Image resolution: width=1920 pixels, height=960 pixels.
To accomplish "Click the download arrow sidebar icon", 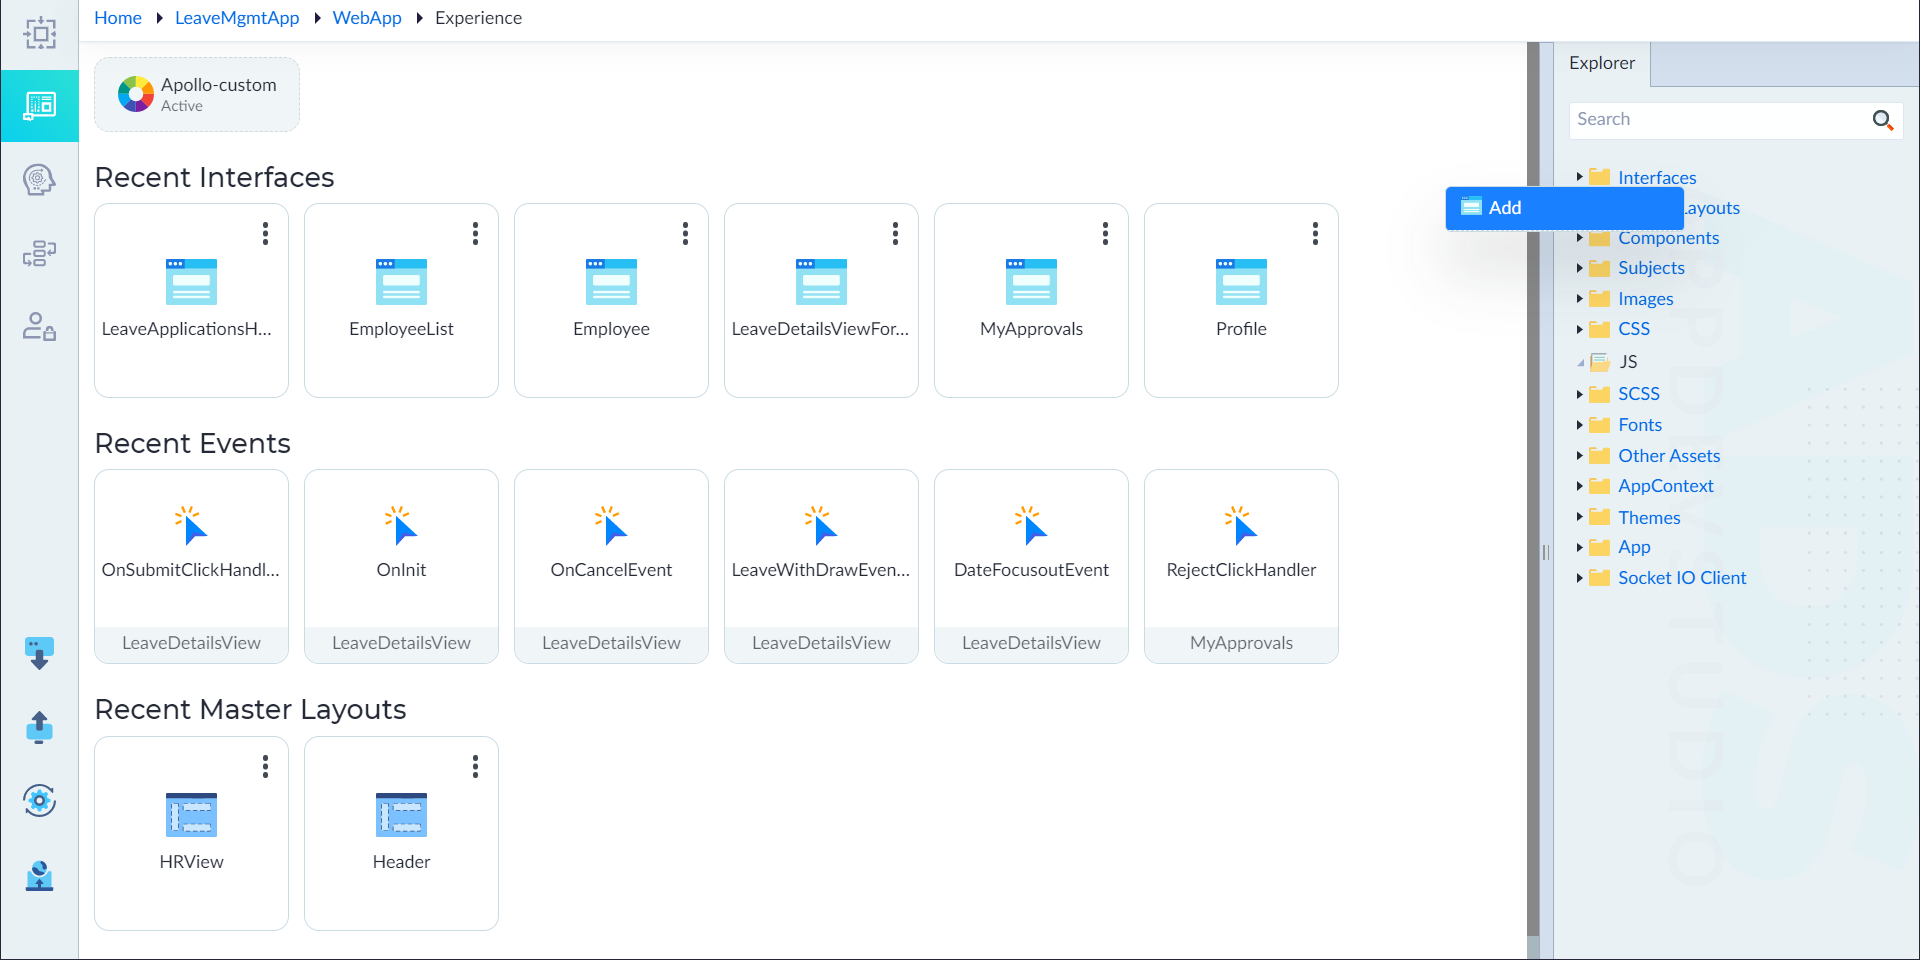I will (x=39, y=653).
